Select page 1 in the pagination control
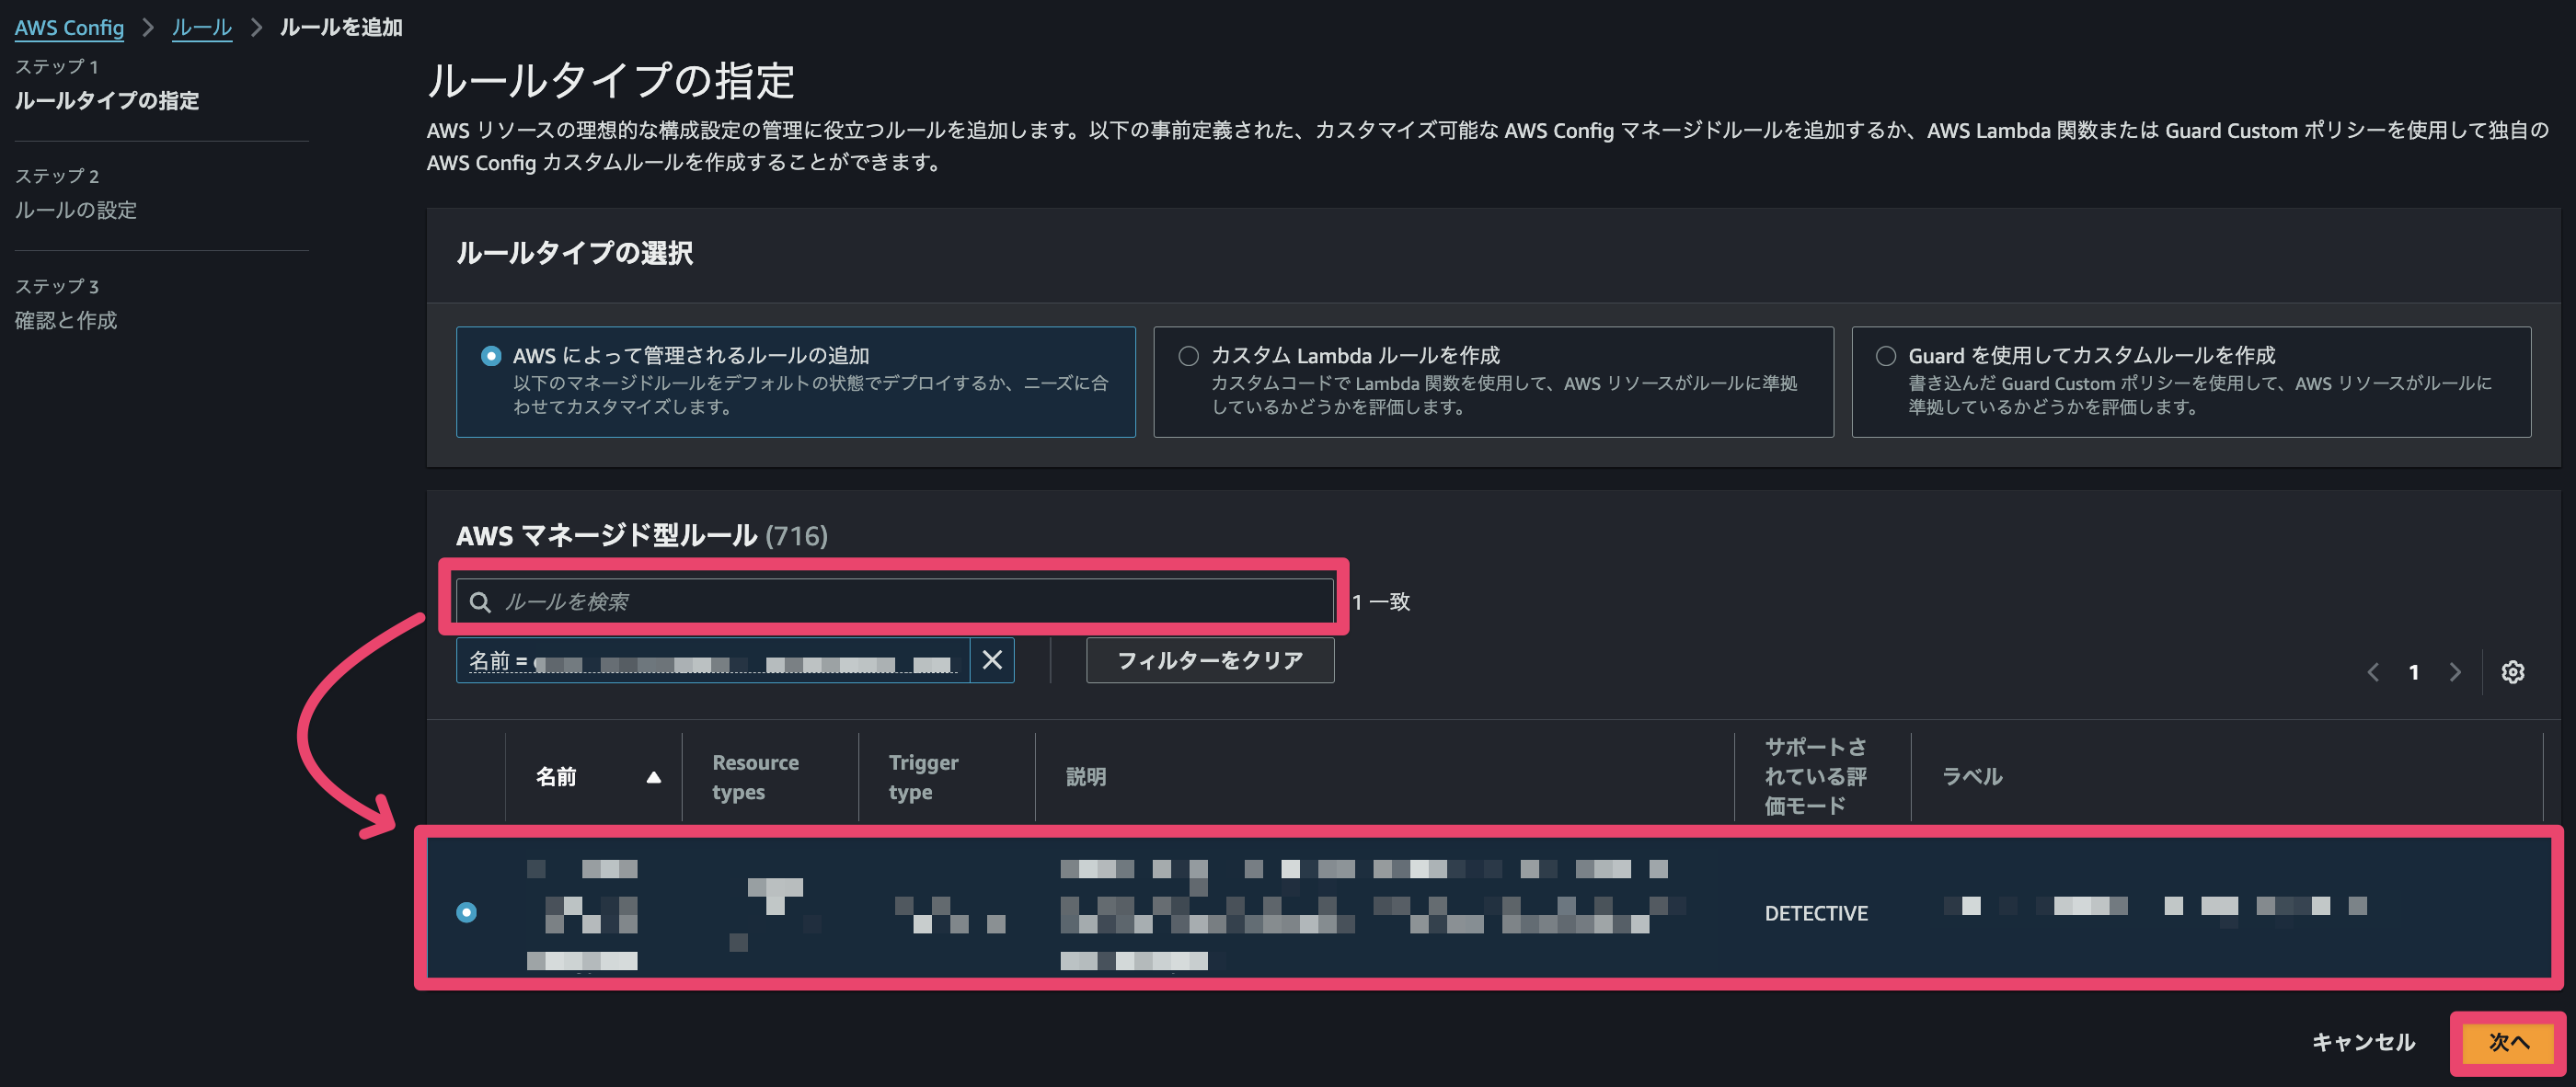This screenshot has height=1087, width=2576. tap(2414, 672)
